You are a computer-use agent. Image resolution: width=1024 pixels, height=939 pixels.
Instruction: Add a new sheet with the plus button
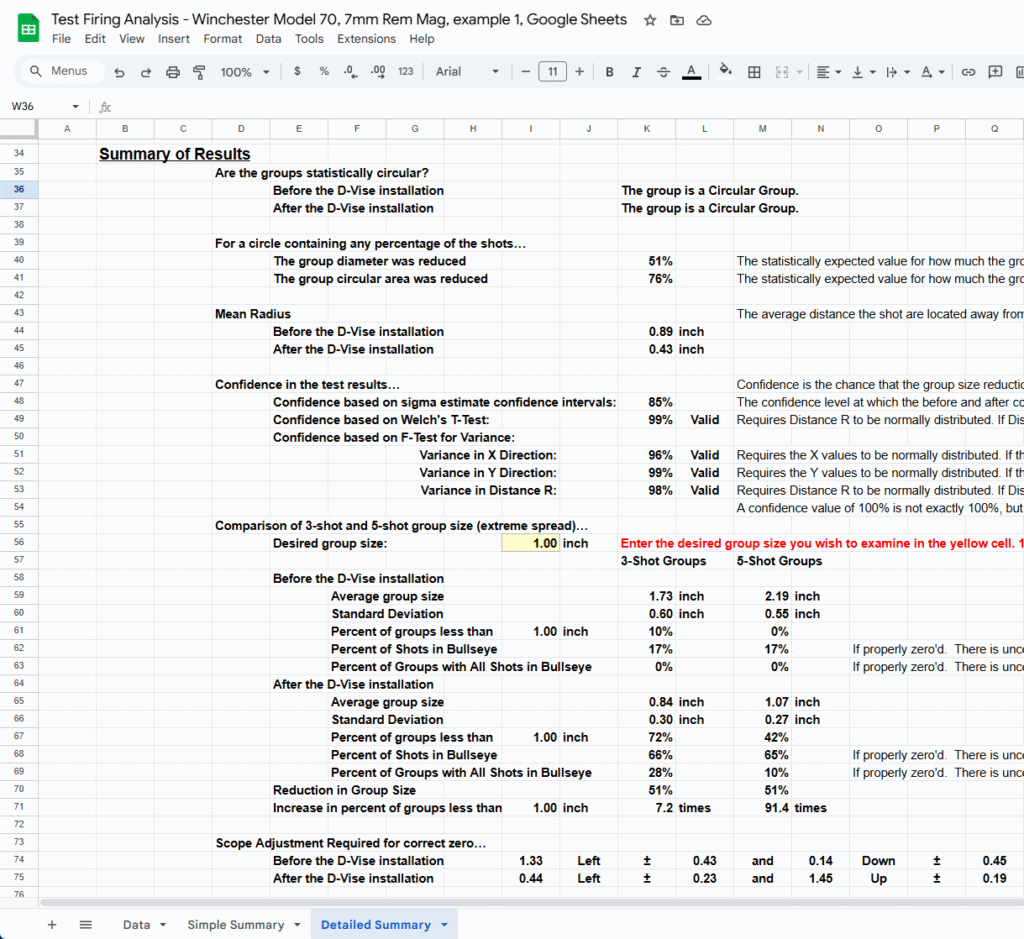tap(52, 925)
